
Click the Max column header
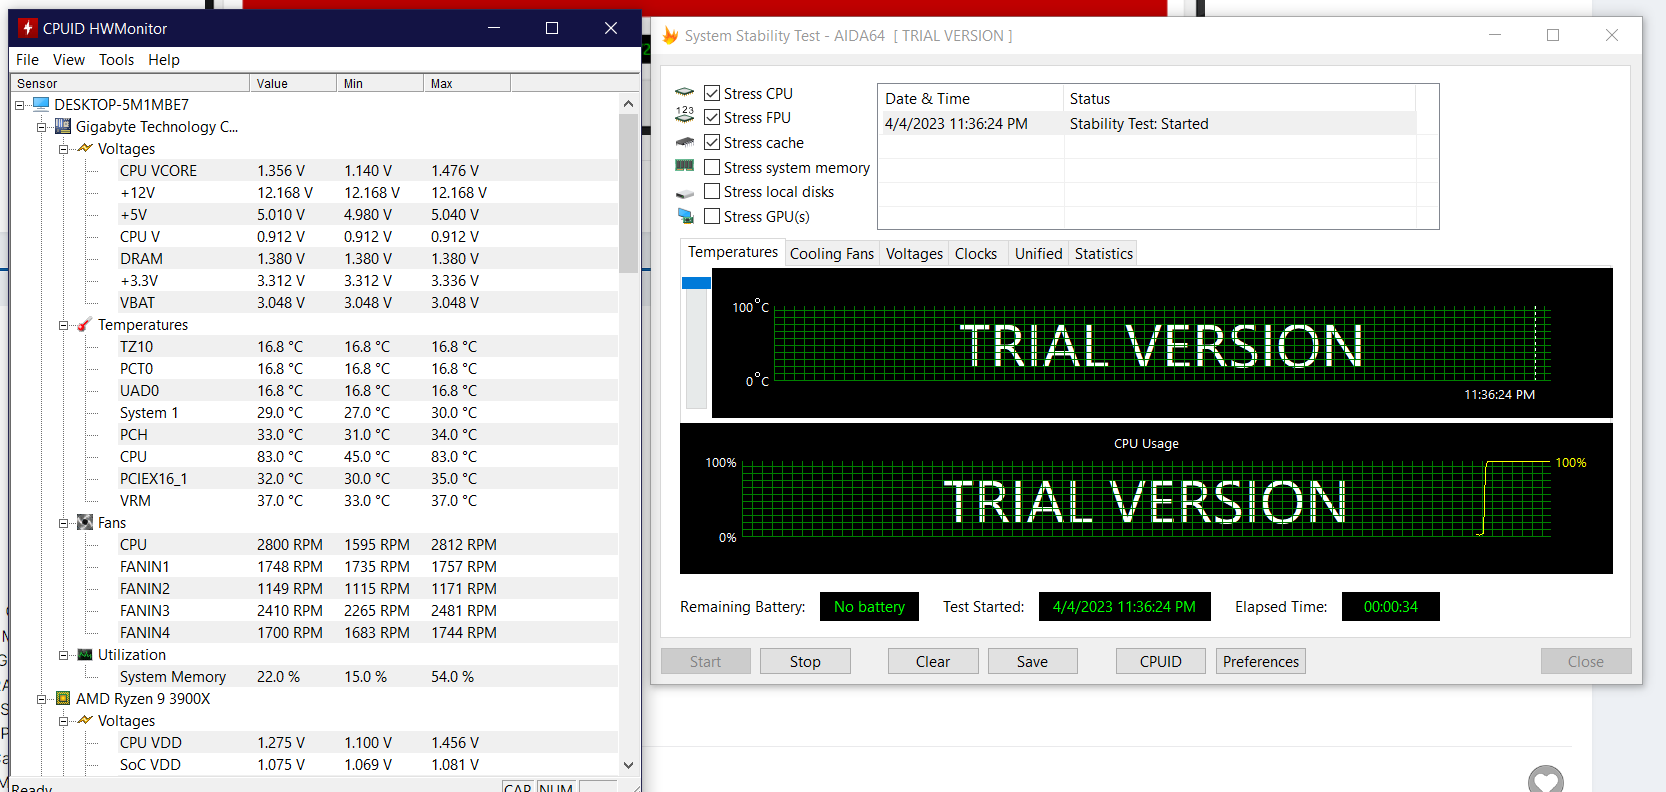(x=467, y=83)
